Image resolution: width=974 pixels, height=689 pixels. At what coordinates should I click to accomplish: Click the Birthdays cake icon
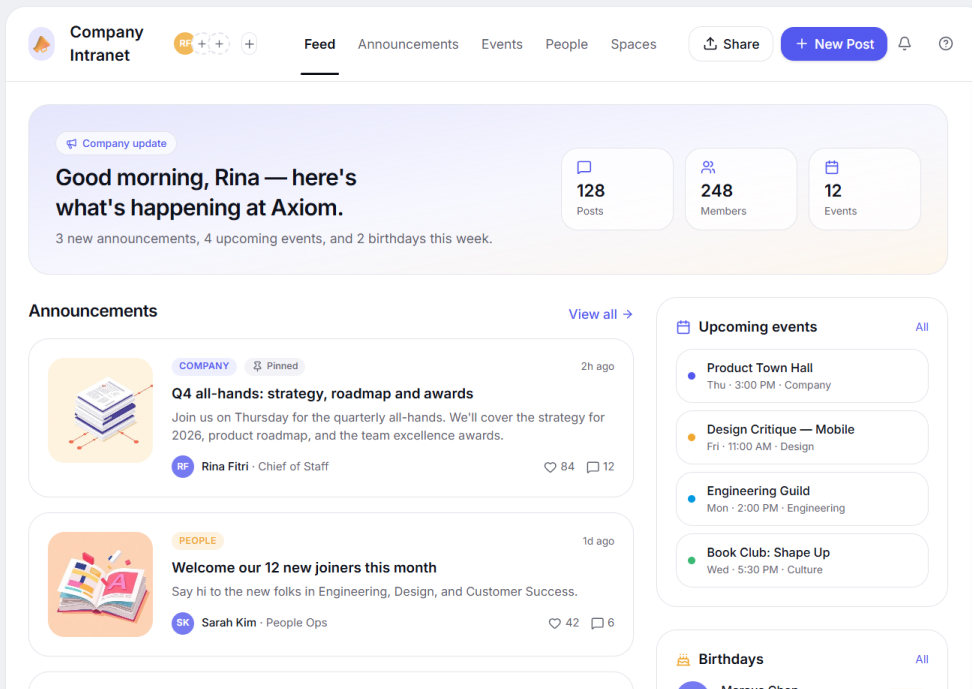(683, 659)
